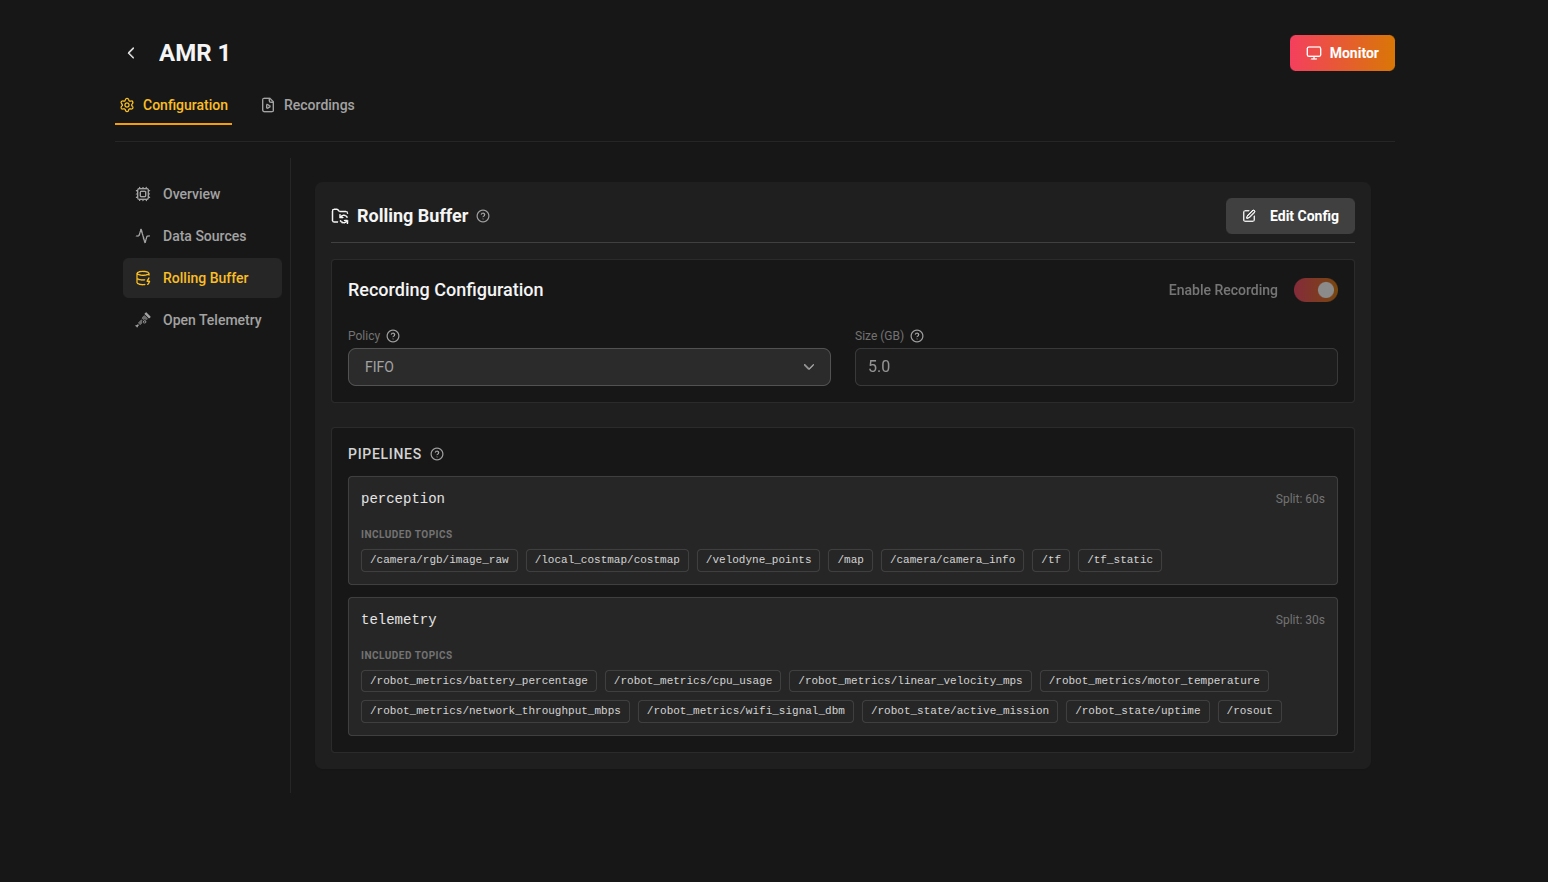Toggle the Enable Recording switch

1316,290
